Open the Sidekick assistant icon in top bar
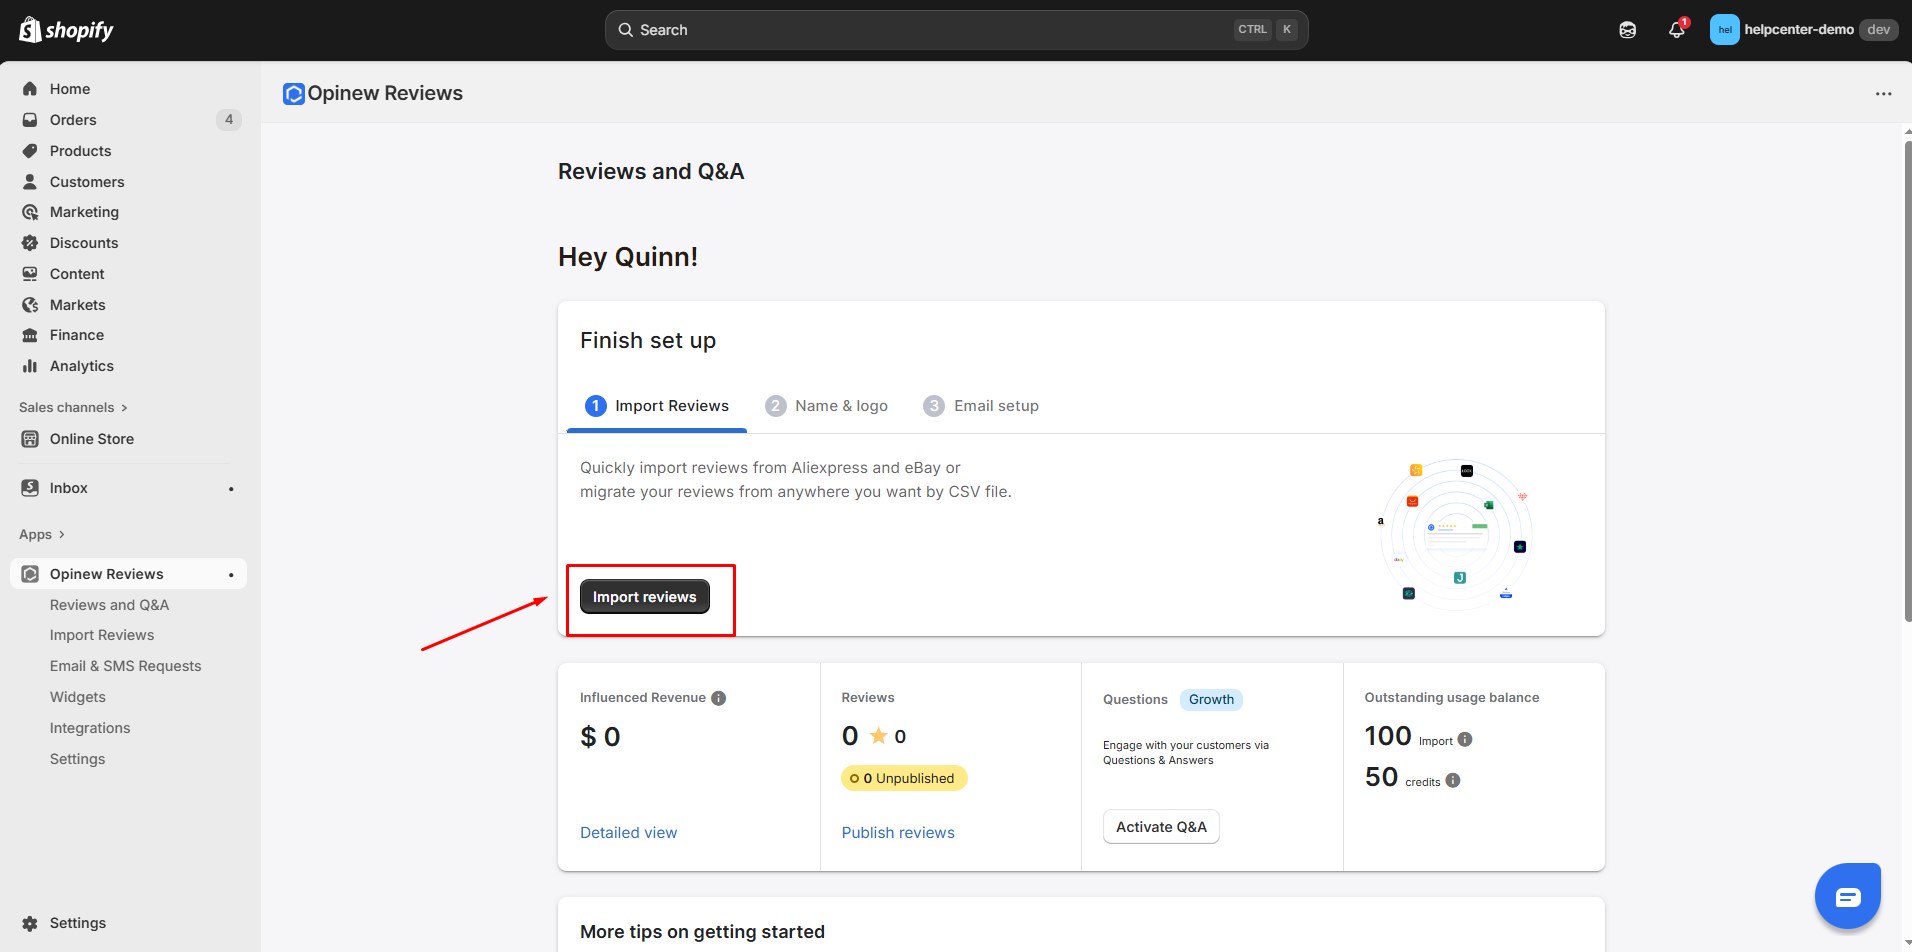The image size is (1912, 952). coord(1628,30)
